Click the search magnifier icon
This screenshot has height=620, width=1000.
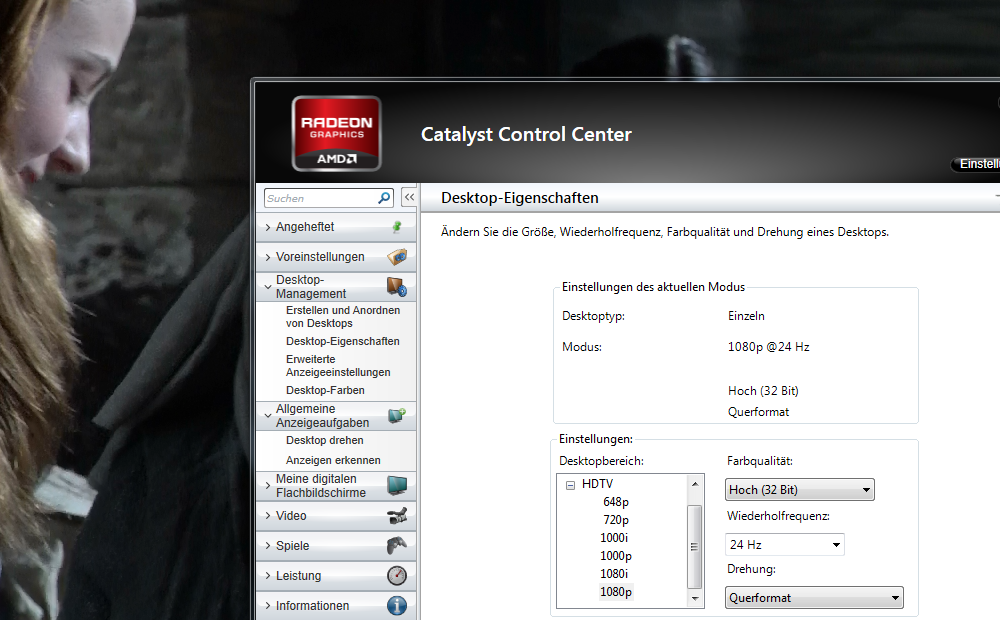point(384,198)
